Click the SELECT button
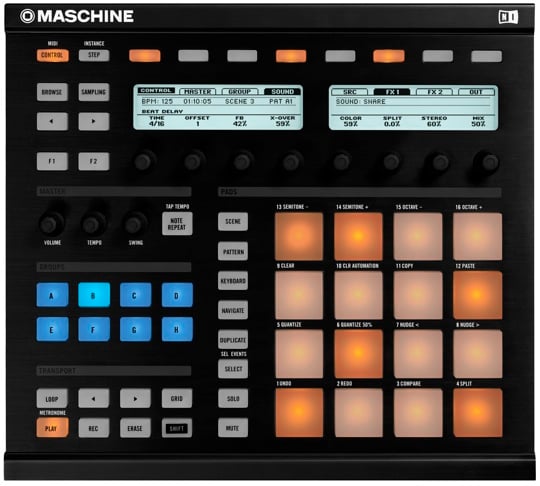 [x=233, y=369]
